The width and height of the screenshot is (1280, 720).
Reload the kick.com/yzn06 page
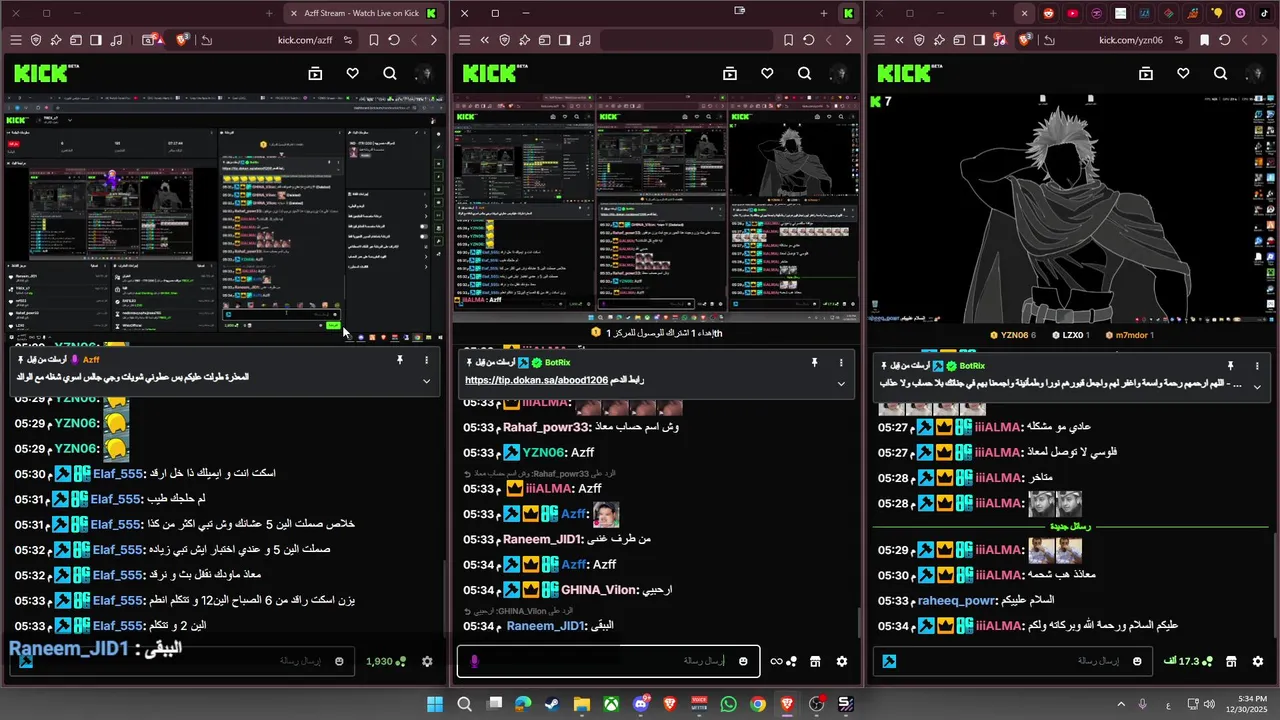click(x=1225, y=40)
